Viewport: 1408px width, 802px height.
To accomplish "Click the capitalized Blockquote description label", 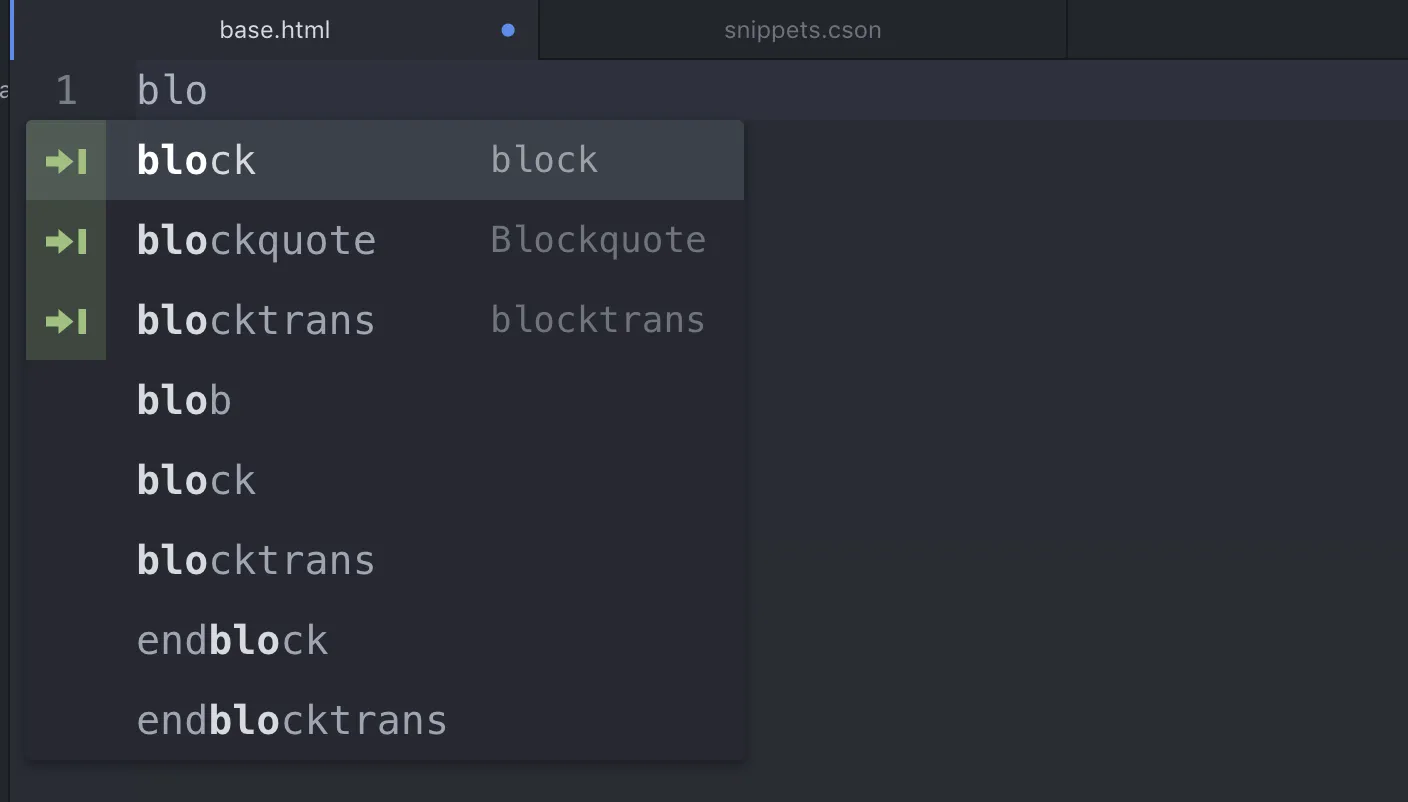I will (598, 241).
